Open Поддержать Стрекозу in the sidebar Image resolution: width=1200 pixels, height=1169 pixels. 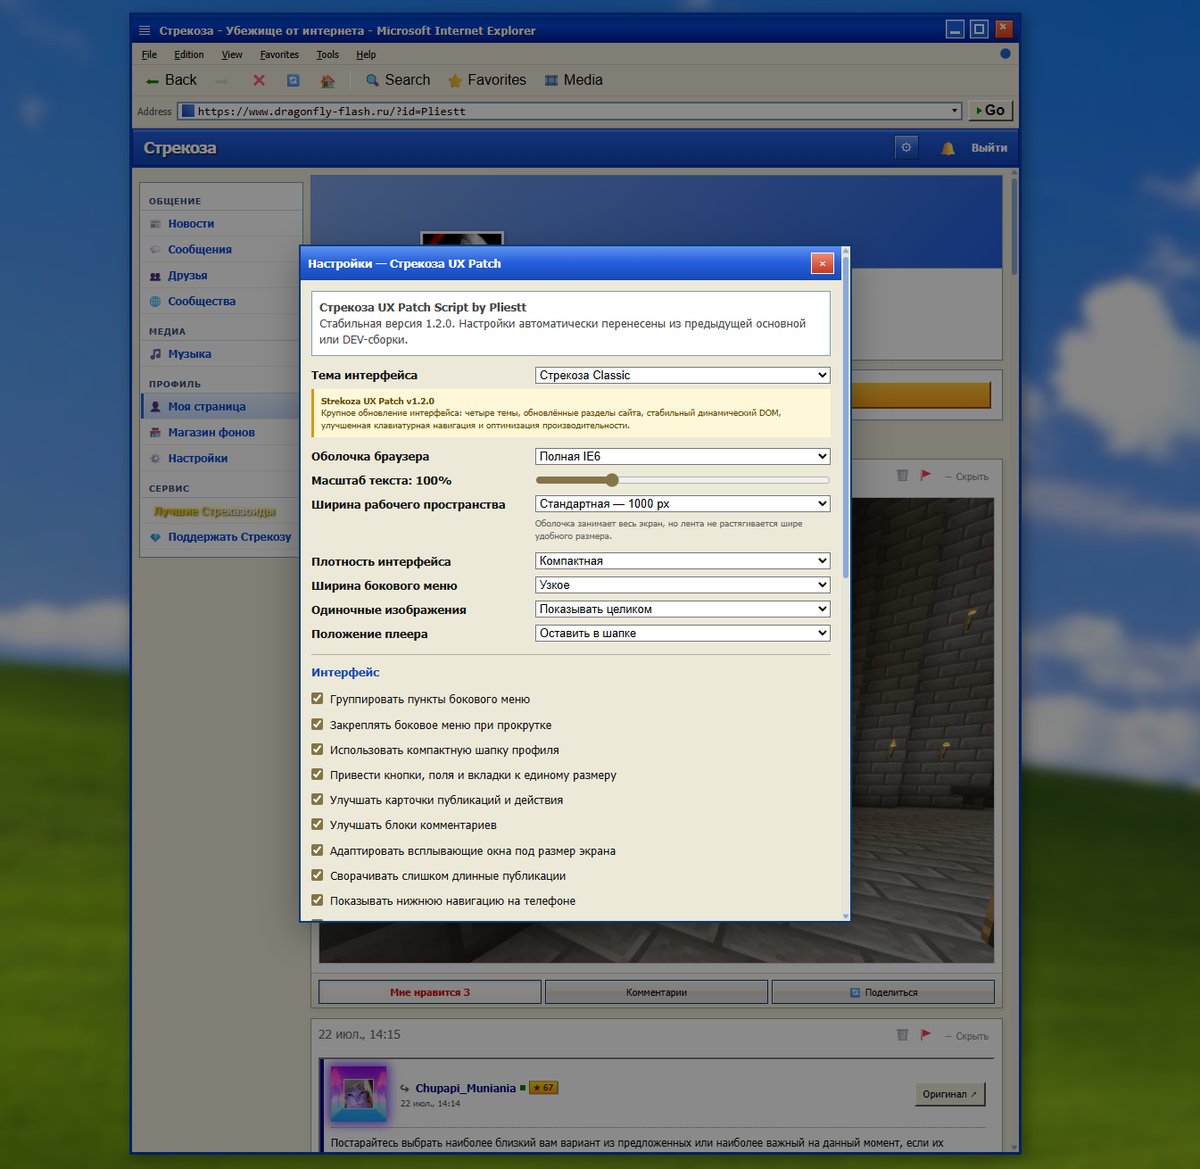230,537
